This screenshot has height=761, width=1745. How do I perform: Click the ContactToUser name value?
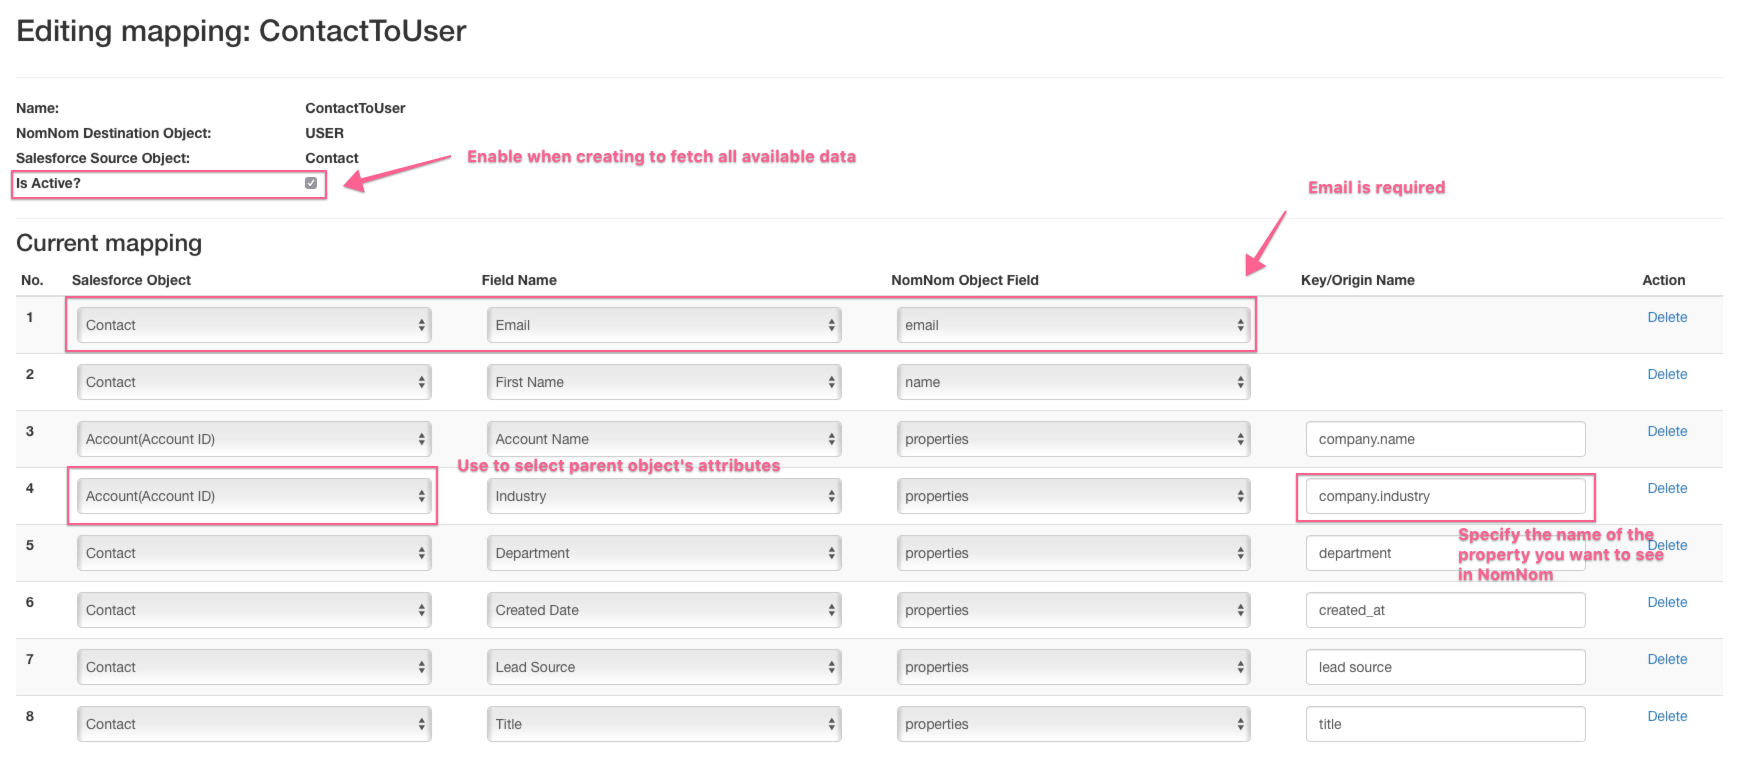pyautogui.click(x=355, y=108)
